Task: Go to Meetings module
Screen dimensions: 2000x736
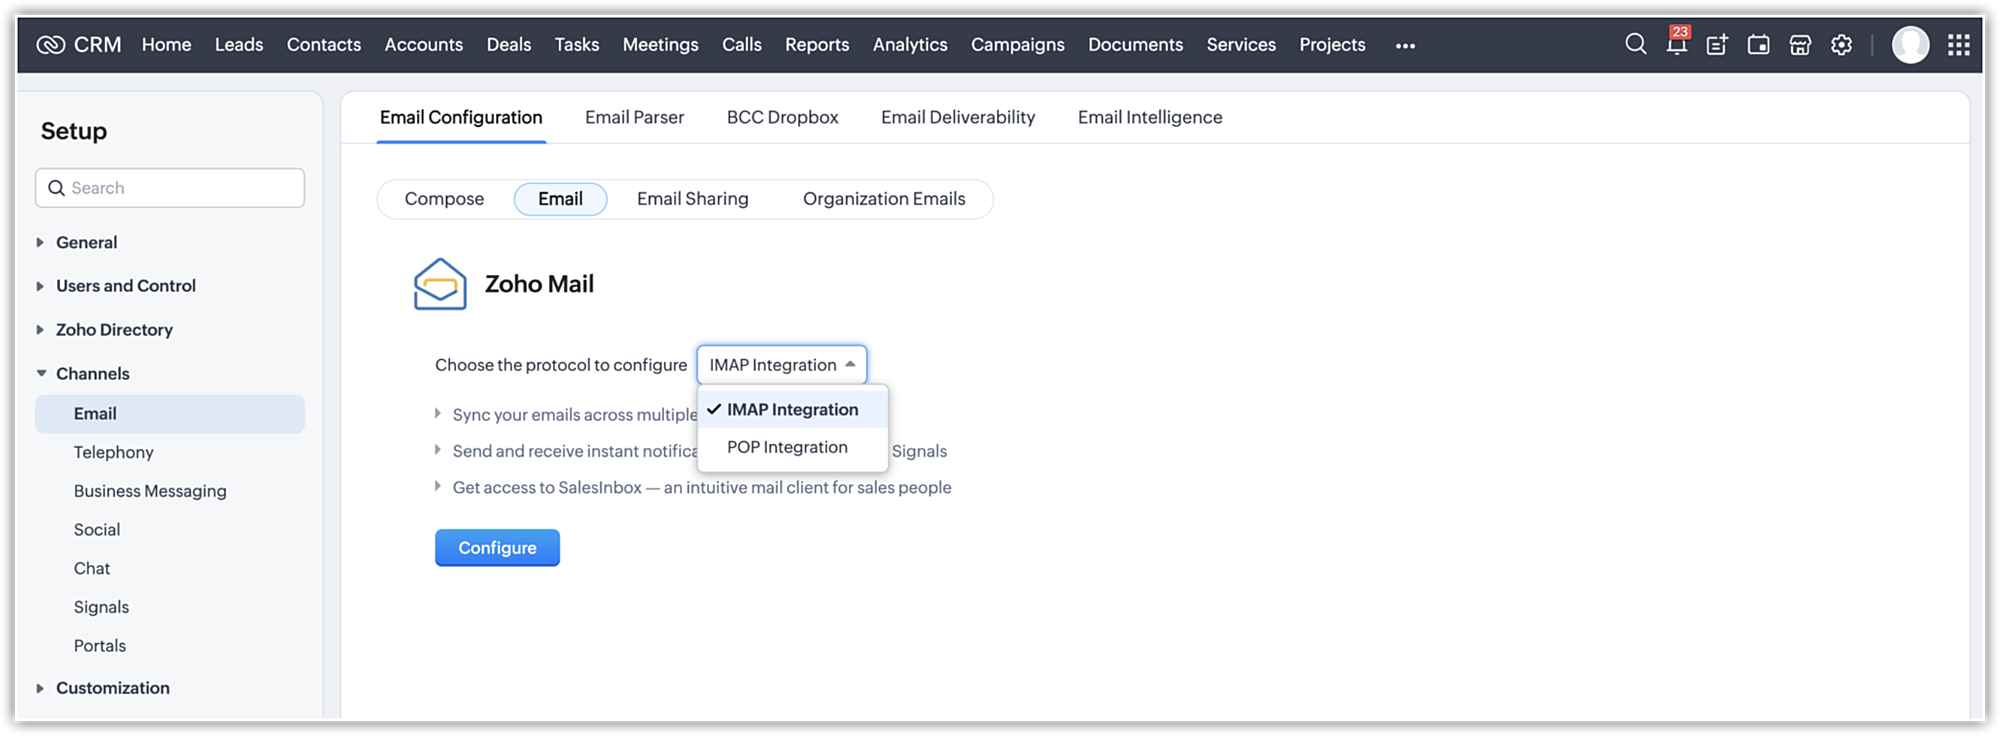Action: (x=661, y=45)
